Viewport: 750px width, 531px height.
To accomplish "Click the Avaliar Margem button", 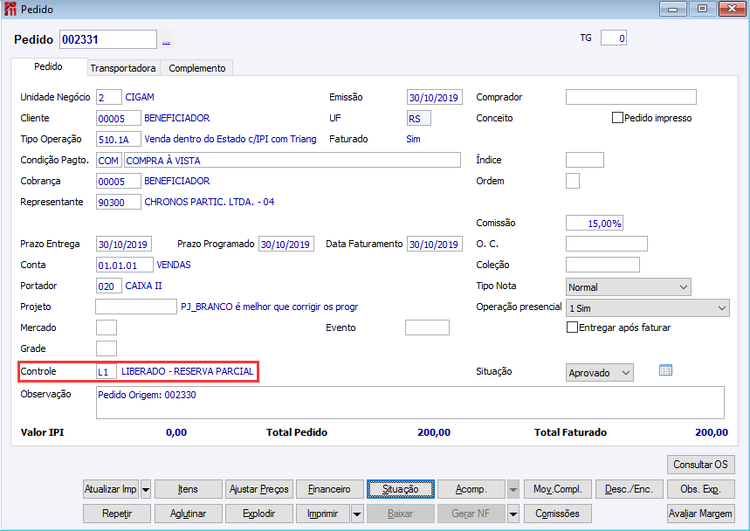I will (701, 514).
